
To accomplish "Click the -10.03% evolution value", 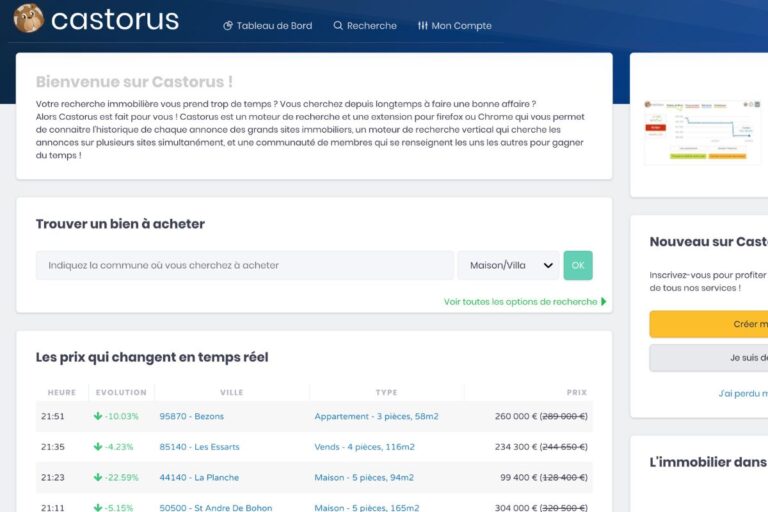I will [121, 416].
